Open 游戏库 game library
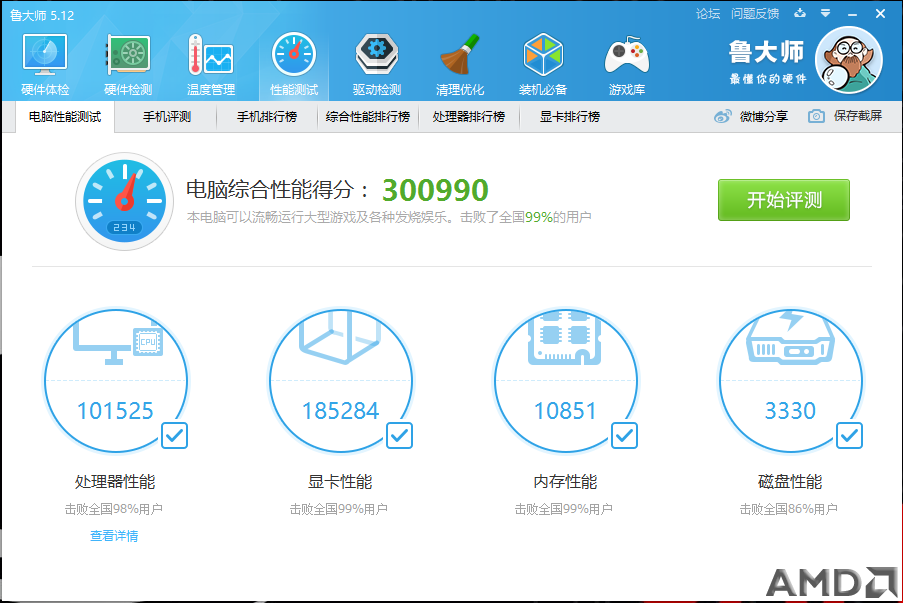 click(x=627, y=65)
